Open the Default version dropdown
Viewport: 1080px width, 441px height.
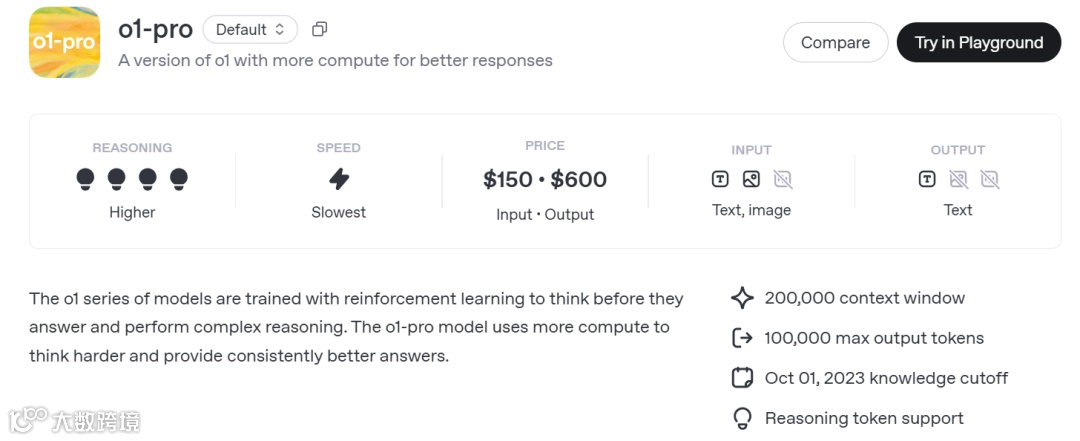250,30
